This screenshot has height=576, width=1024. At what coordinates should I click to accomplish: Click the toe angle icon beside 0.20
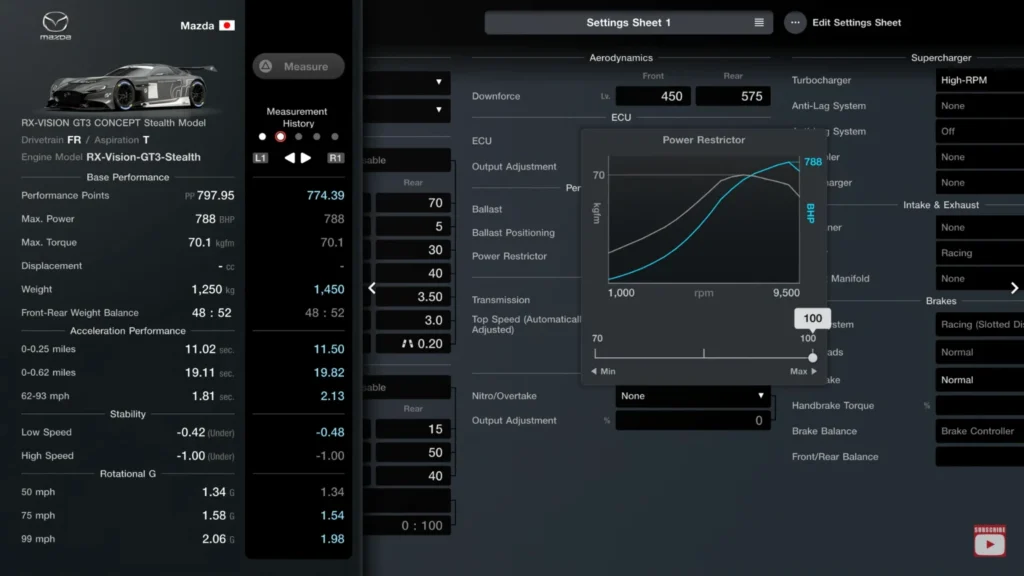point(408,344)
